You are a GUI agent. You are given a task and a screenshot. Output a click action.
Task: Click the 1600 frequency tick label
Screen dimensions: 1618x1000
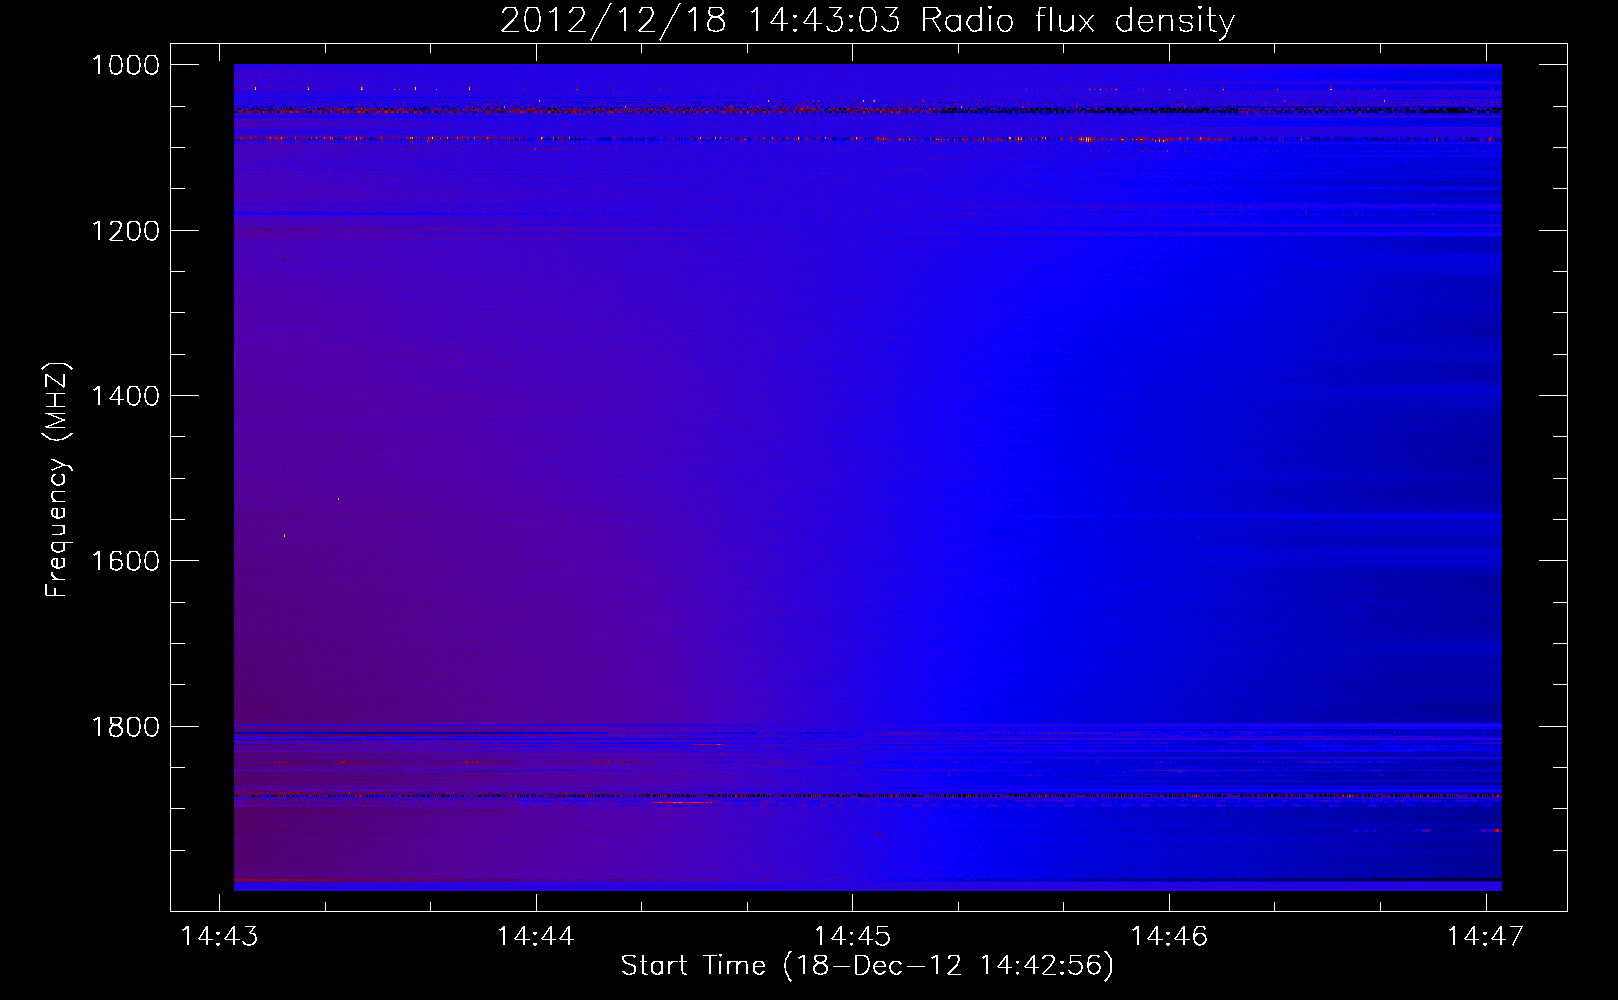click(x=125, y=561)
